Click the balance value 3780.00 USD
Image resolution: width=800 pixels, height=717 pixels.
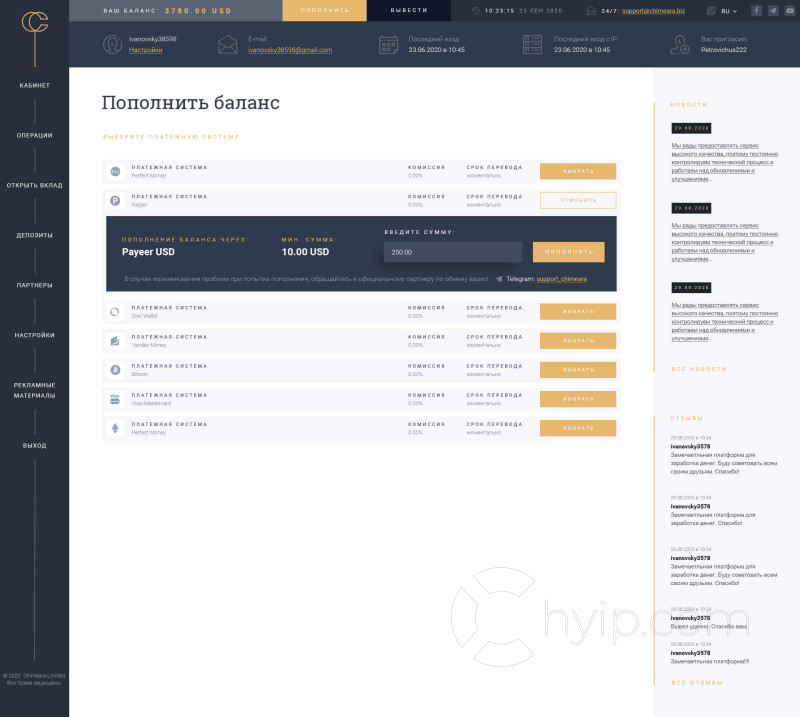point(198,11)
